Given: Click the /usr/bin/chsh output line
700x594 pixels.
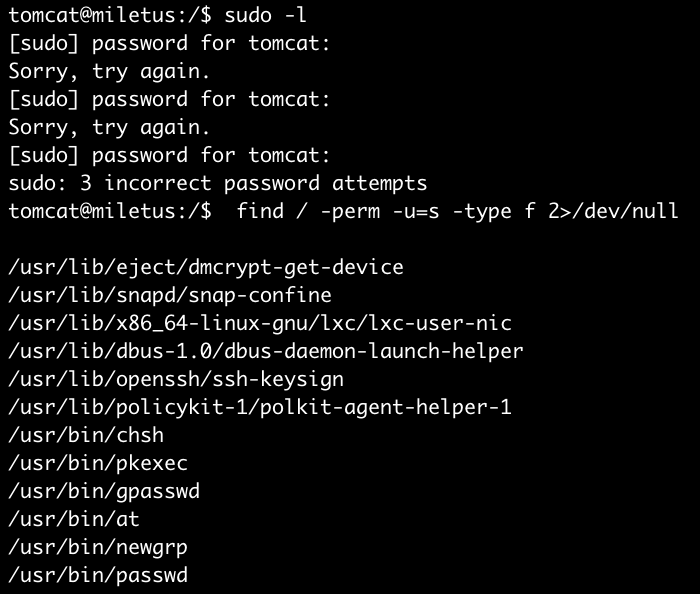Looking at the screenshot, I should [x=85, y=435].
